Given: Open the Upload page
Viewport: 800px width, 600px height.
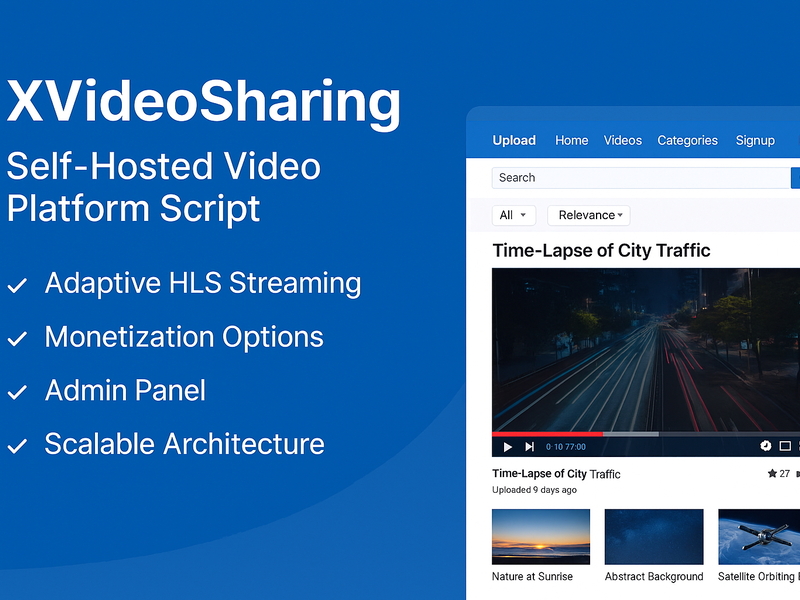Looking at the screenshot, I should (514, 140).
